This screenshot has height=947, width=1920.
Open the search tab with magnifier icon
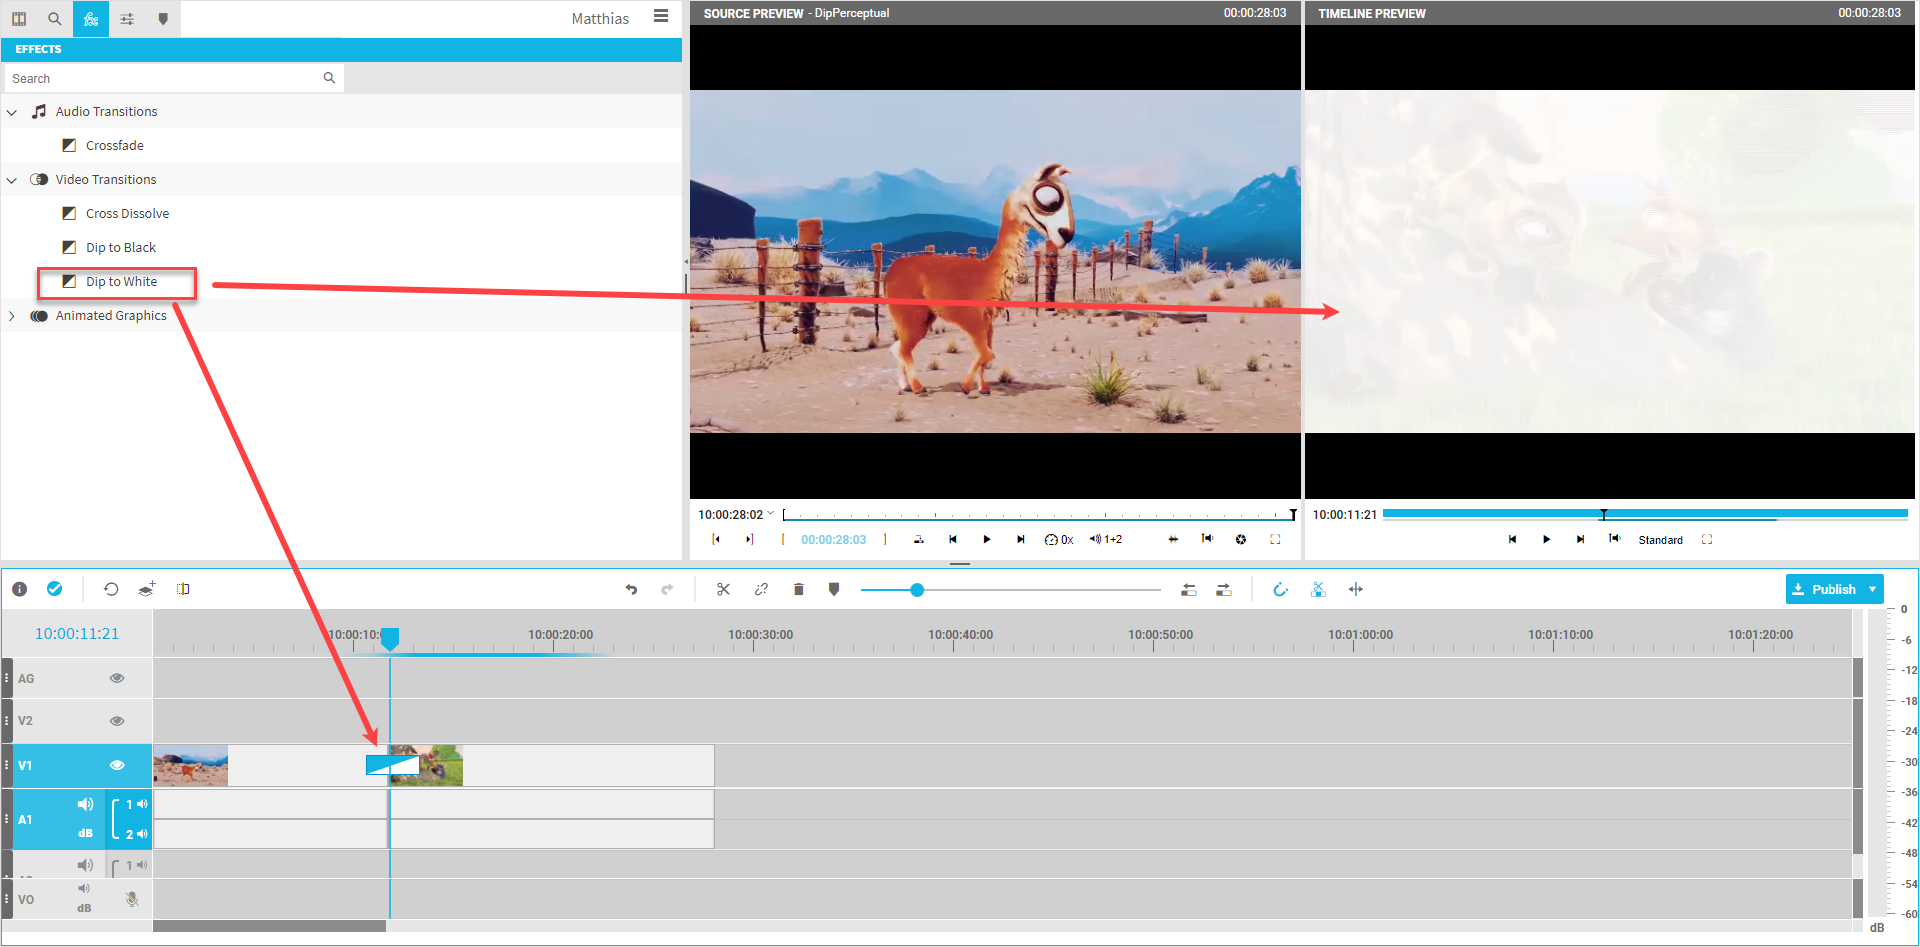click(x=55, y=19)
